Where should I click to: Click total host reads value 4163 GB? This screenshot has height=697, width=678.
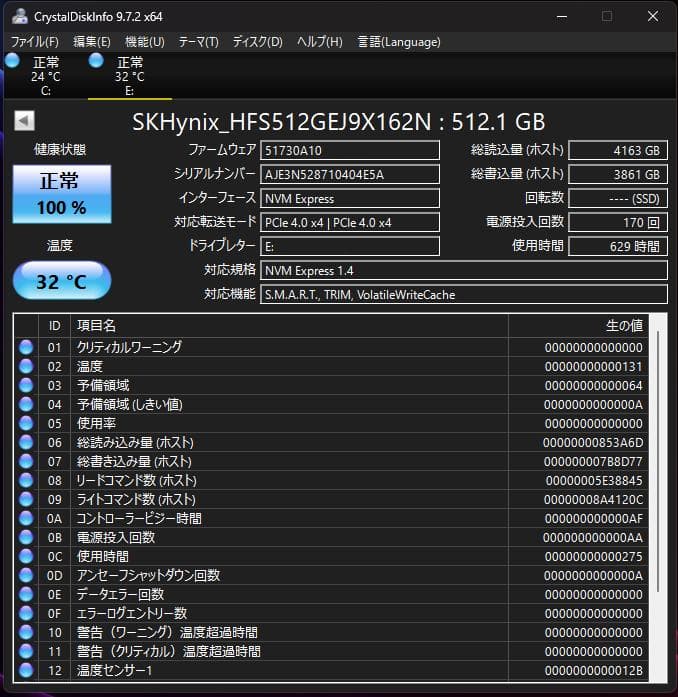[x=618, y=150]
